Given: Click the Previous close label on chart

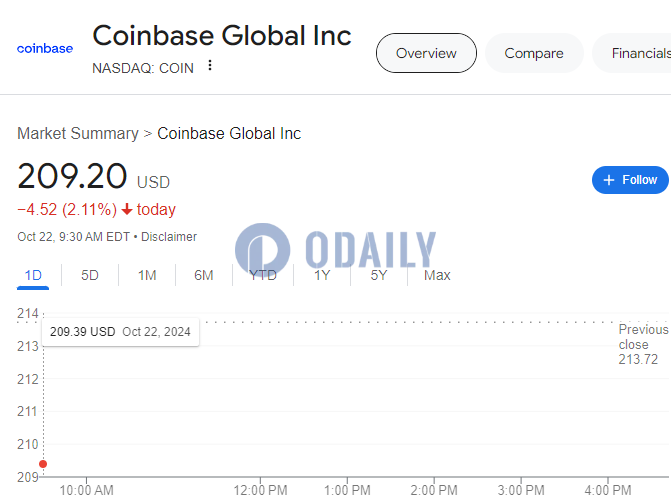Looking at the screenshot, I should [642, 337].
